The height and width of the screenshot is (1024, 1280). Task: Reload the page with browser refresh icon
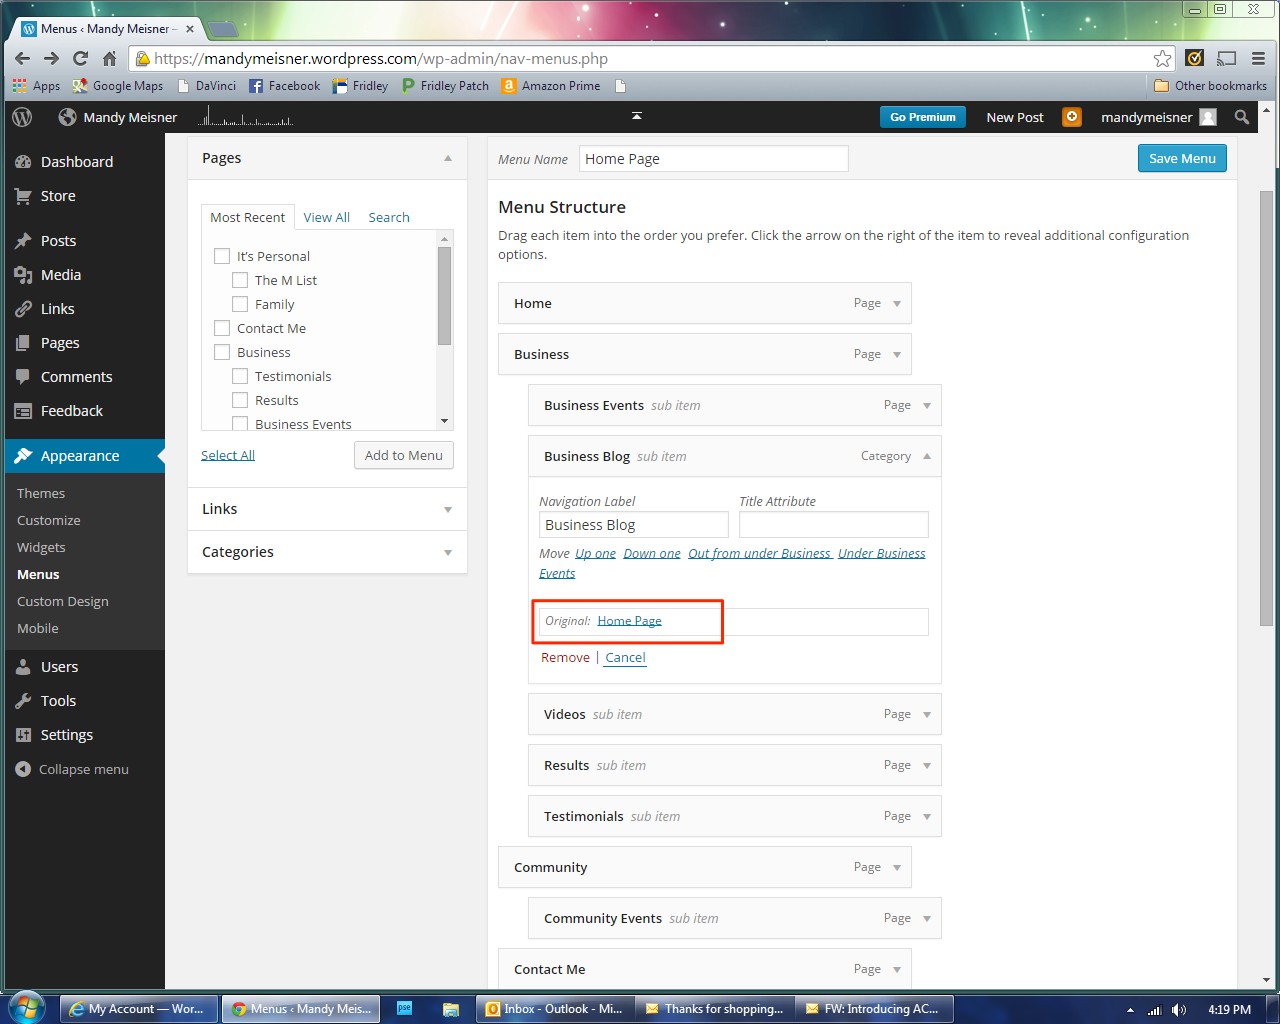click(x=80, y=58)
